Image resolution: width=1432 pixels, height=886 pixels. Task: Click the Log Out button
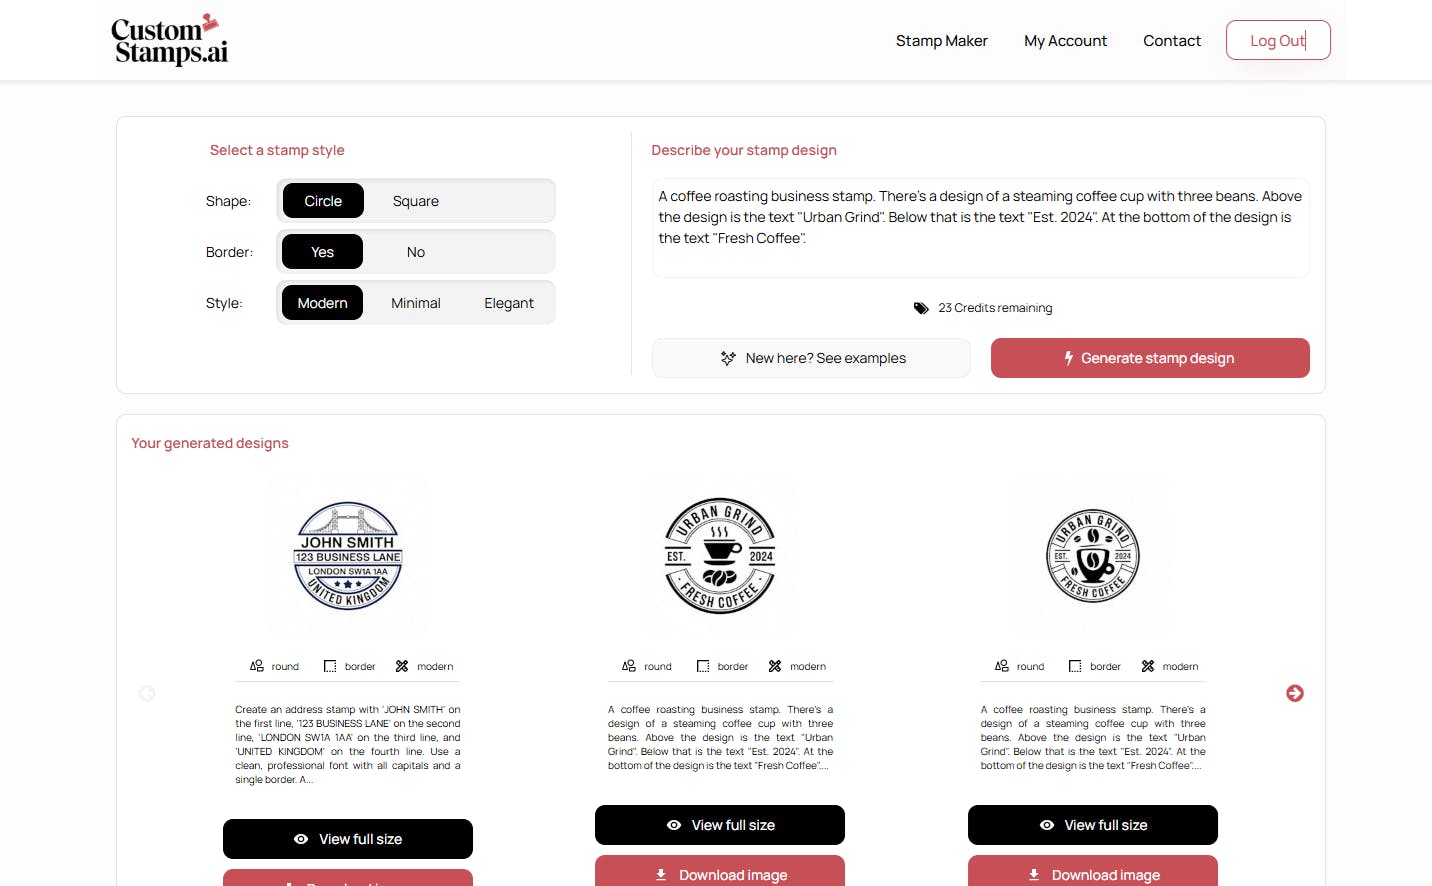[1278, 40]
